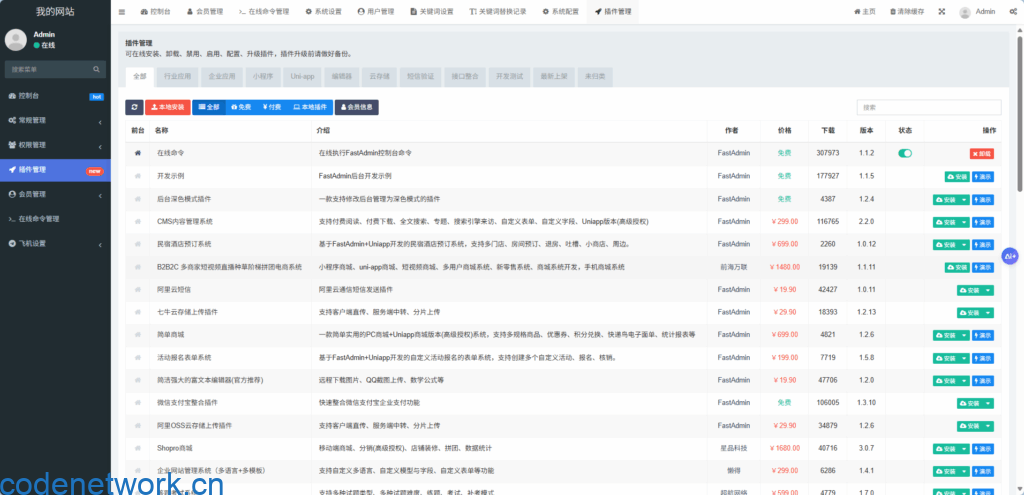Viewport: 1024px width, 495px height.
Task: Click the 安装 button for 简单商城
Action: click(946, 335)
